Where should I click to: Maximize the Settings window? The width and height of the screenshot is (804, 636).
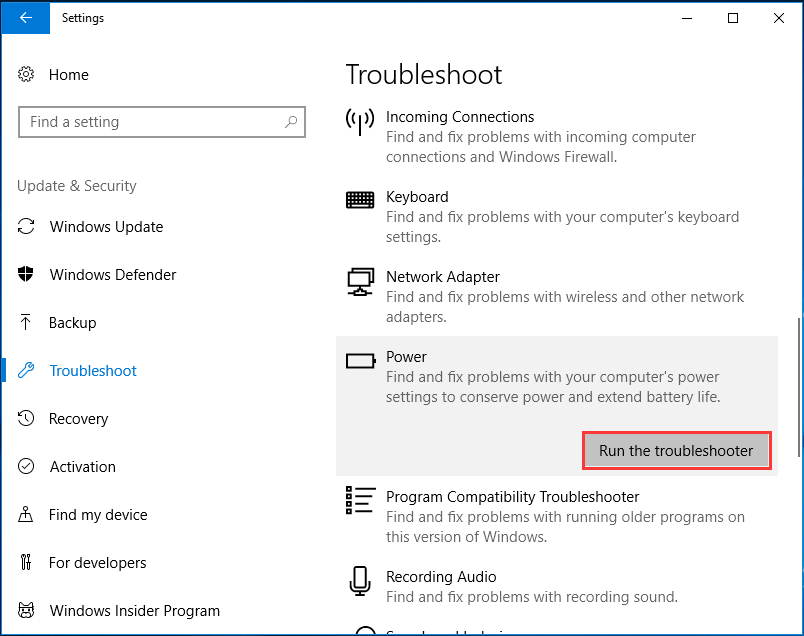click(x=733, y=18)
